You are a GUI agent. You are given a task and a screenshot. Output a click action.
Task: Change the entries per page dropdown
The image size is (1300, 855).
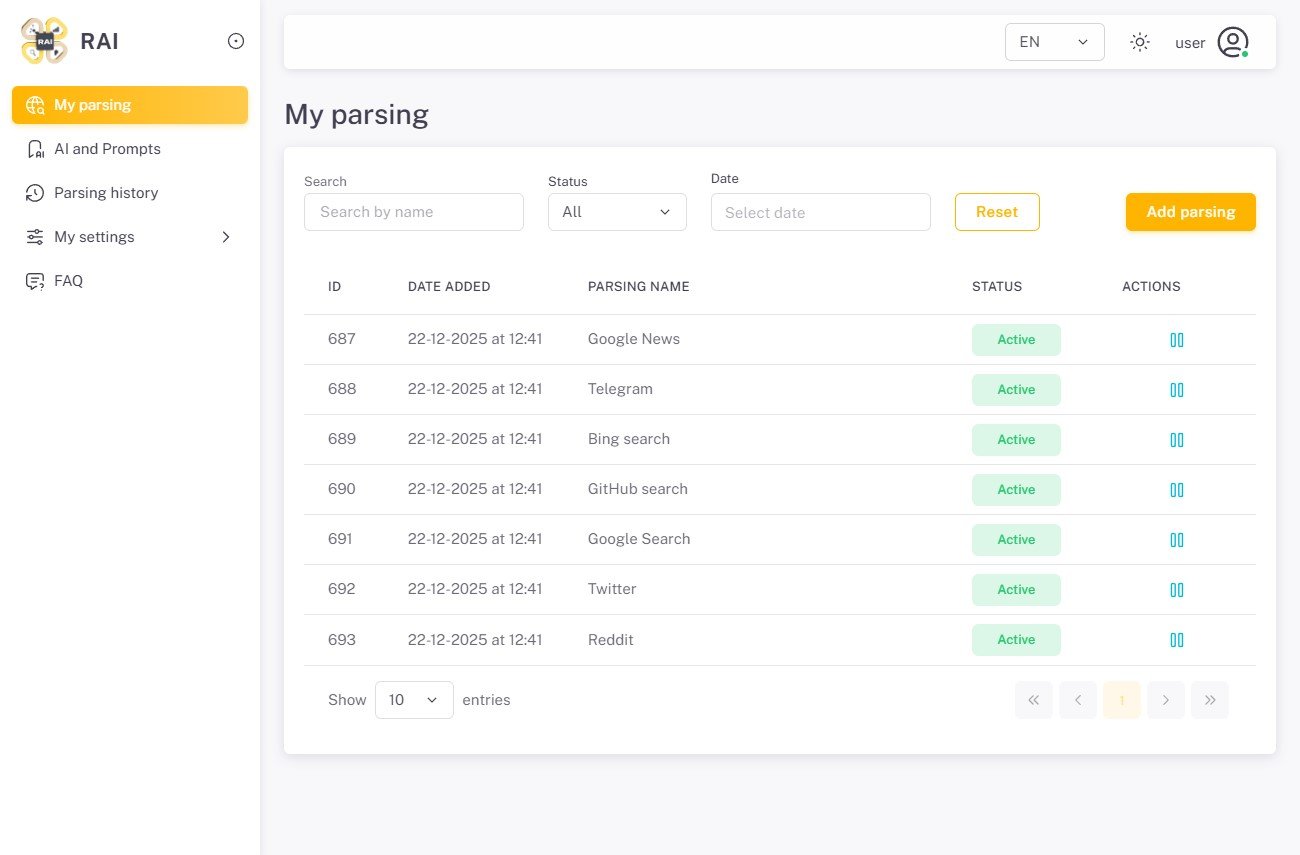tap(414, 700)
